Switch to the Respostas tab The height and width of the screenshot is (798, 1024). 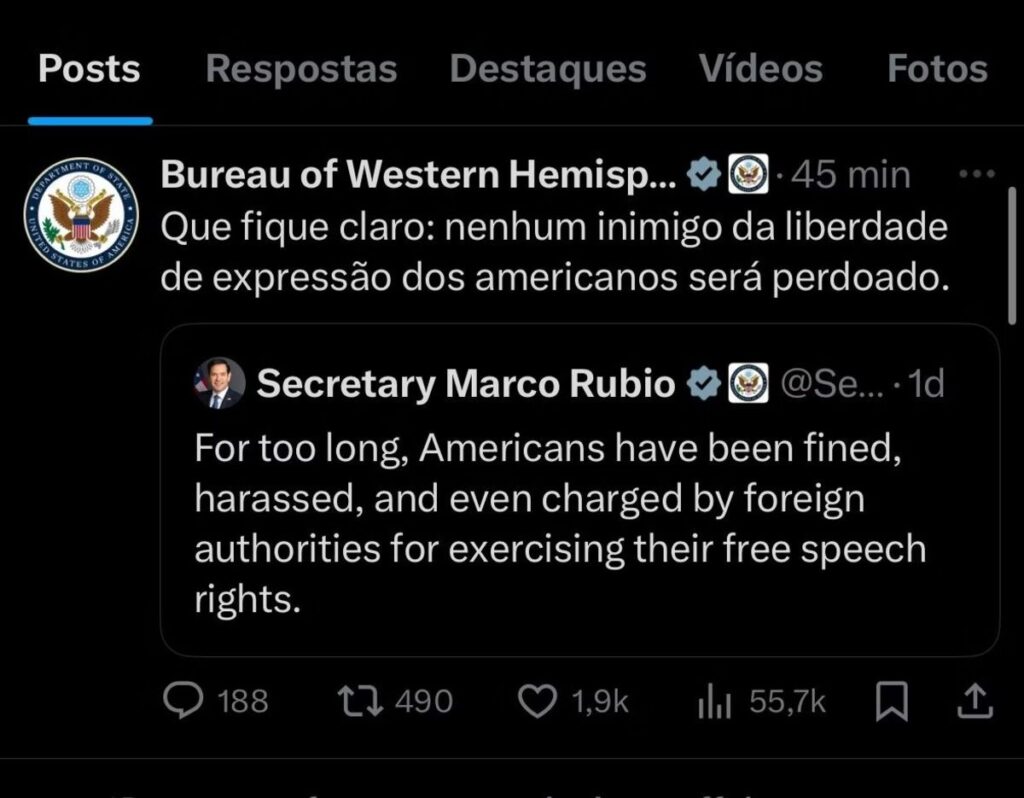pyautogui.click(x=301, y=69)
